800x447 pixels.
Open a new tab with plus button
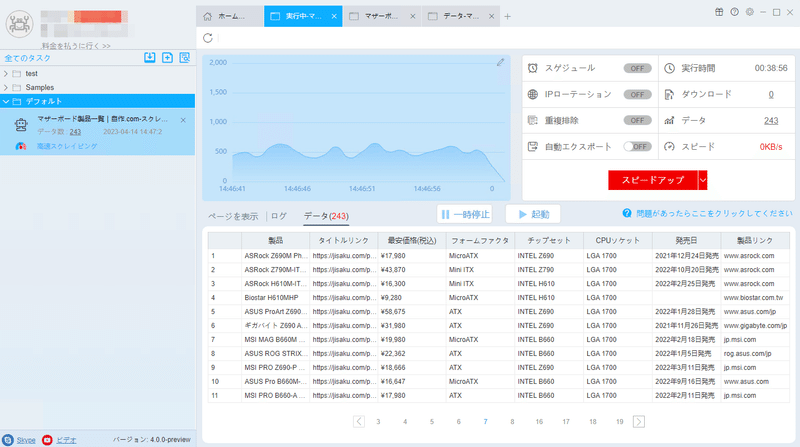507,16
